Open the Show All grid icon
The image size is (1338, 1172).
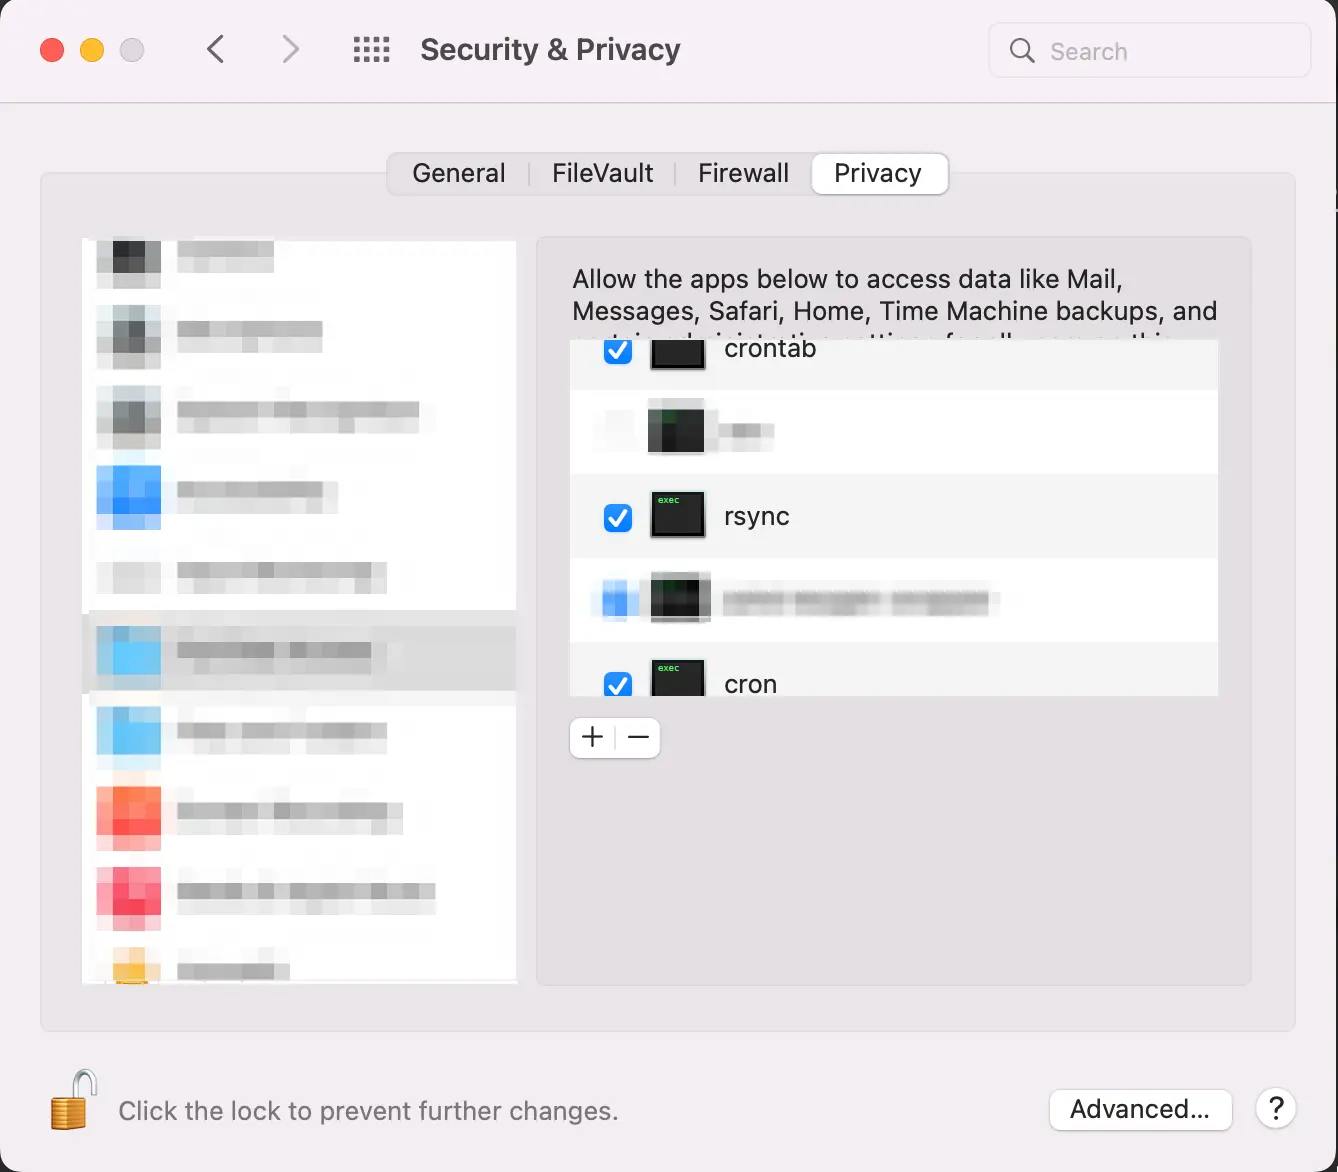coord(372,50)
